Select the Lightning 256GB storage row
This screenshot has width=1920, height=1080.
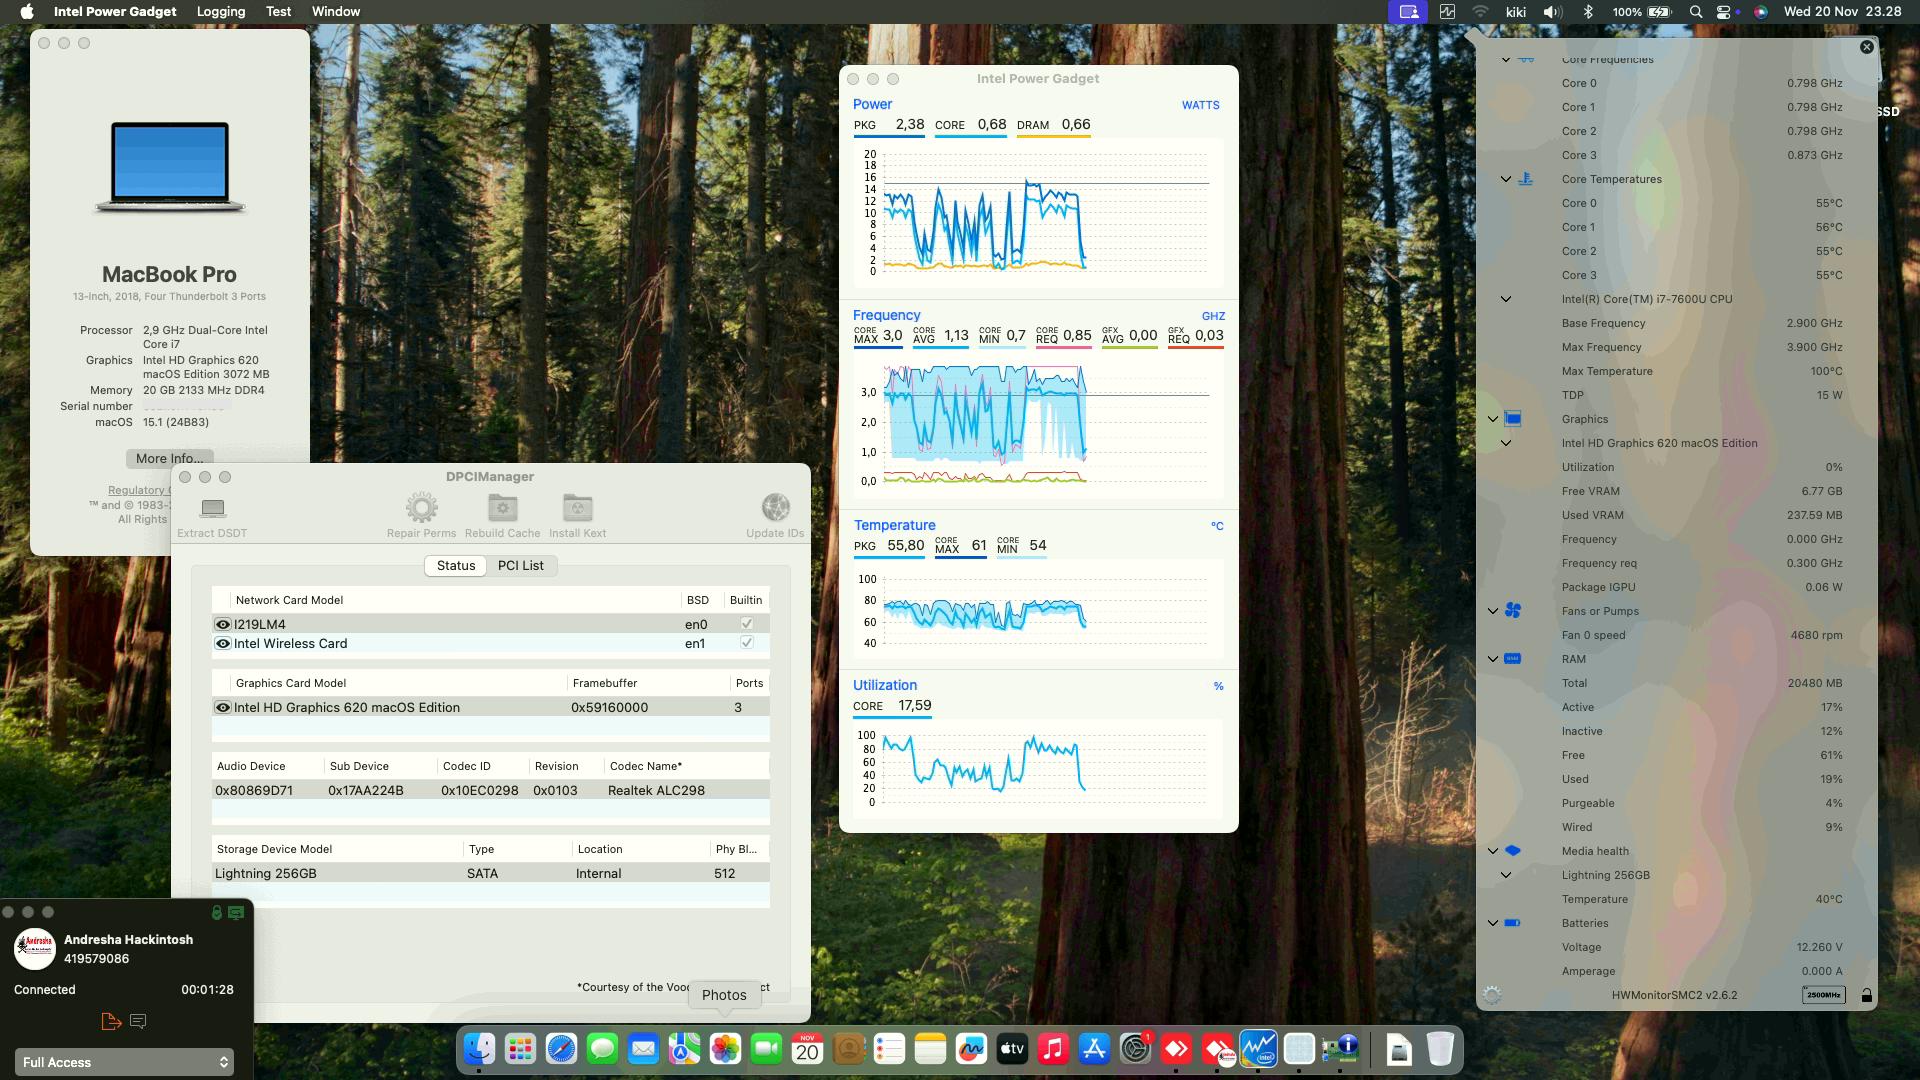[490, 873]
